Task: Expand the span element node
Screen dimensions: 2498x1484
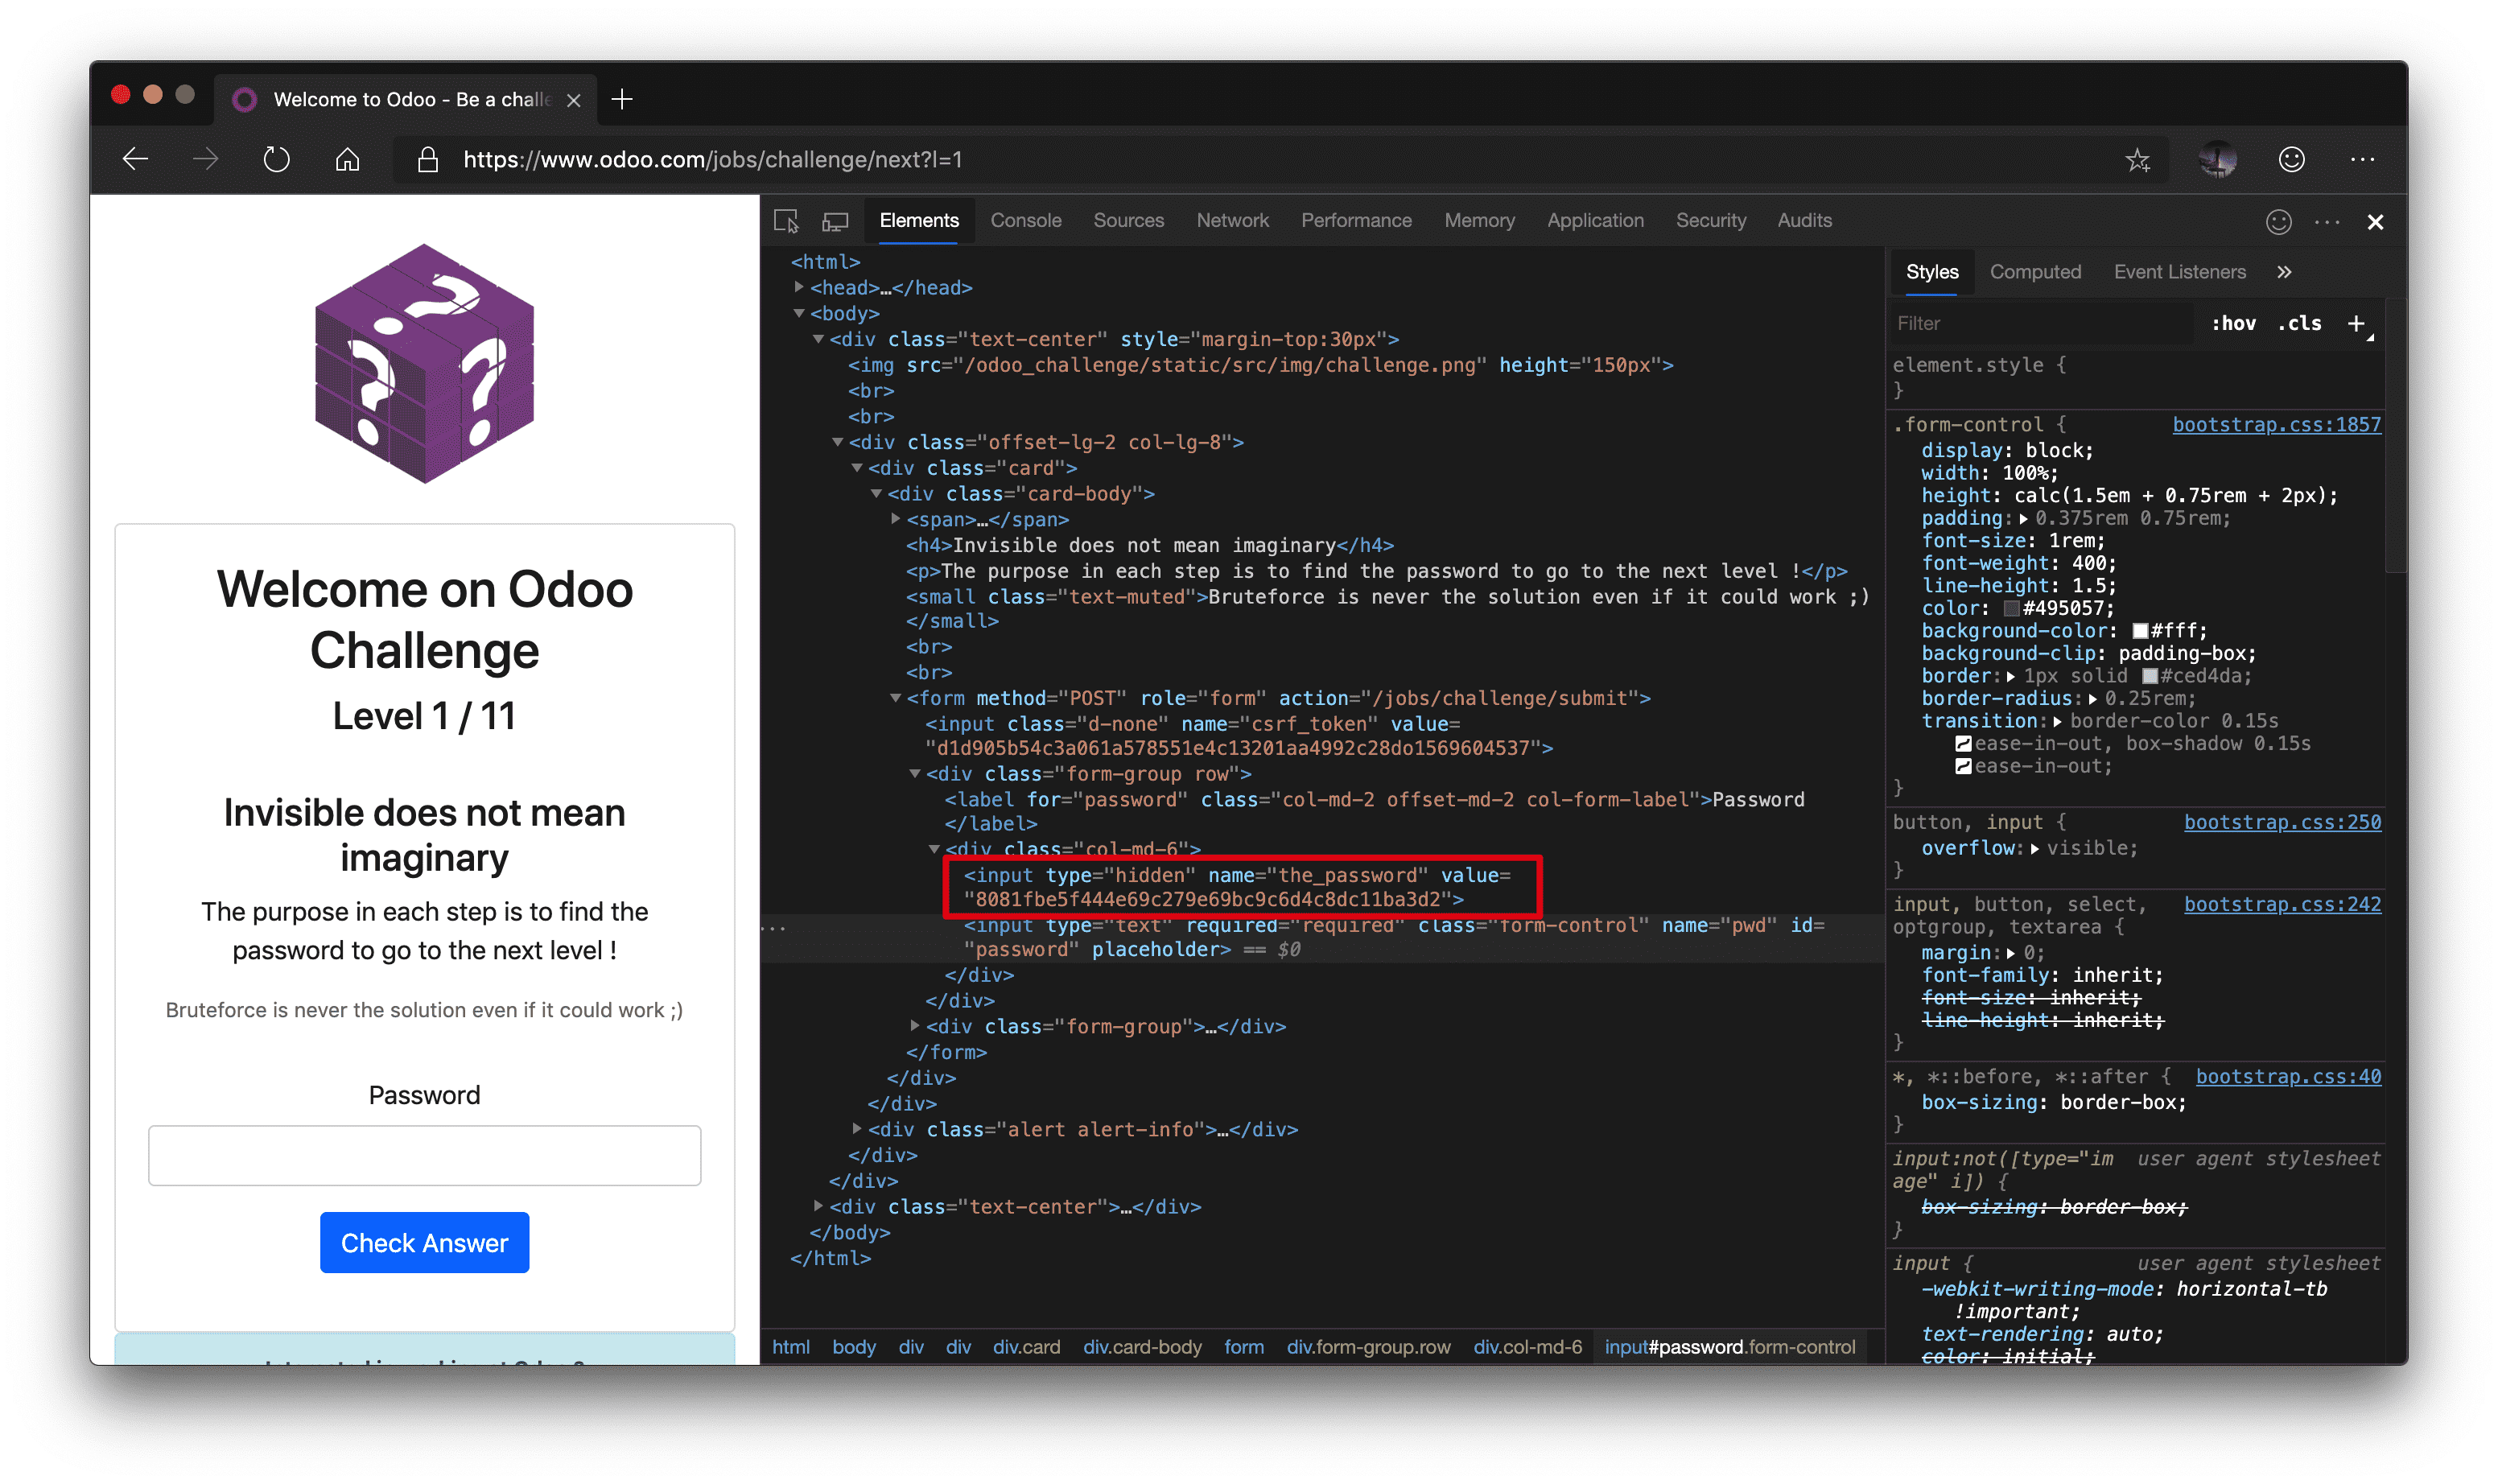Action: [x=896, y=519]
